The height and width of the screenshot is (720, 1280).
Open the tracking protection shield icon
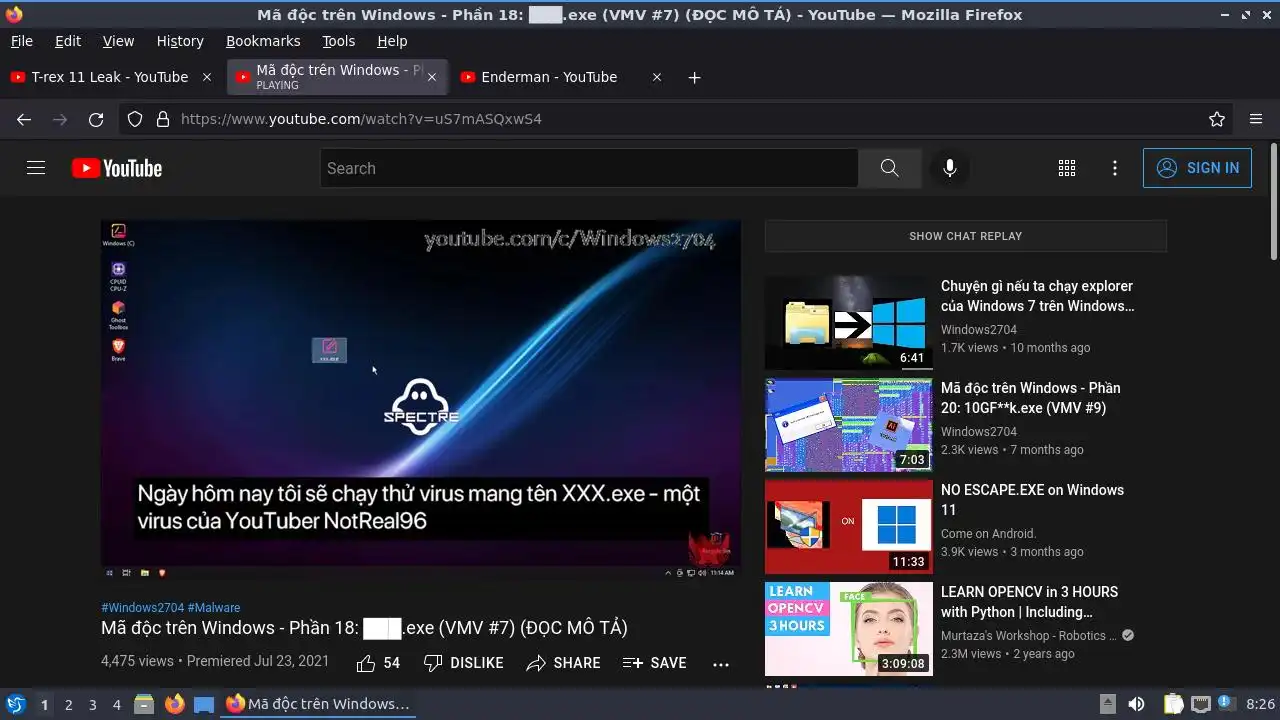point(135,119)
